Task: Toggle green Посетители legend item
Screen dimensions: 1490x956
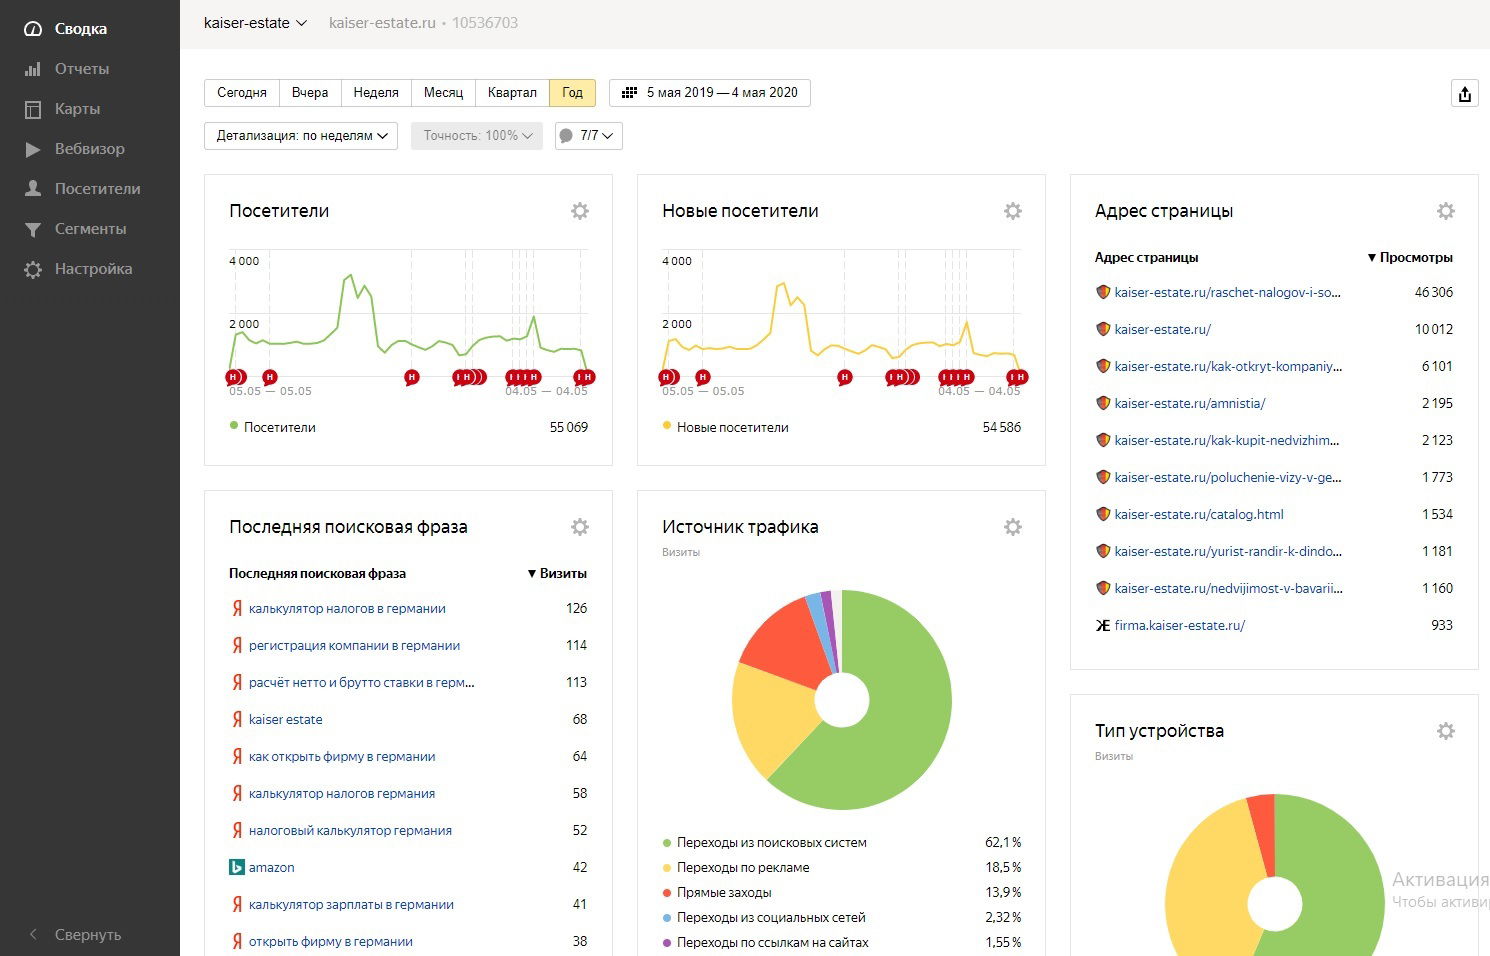Action: coord(273,427)
